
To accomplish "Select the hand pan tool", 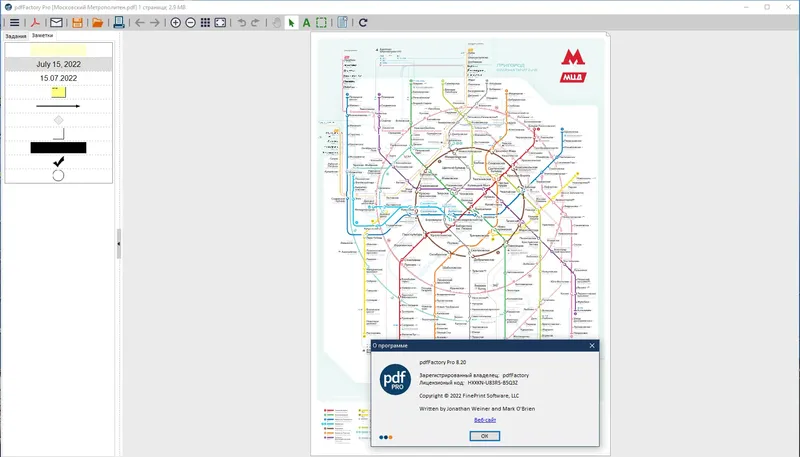I will [277, 22].
